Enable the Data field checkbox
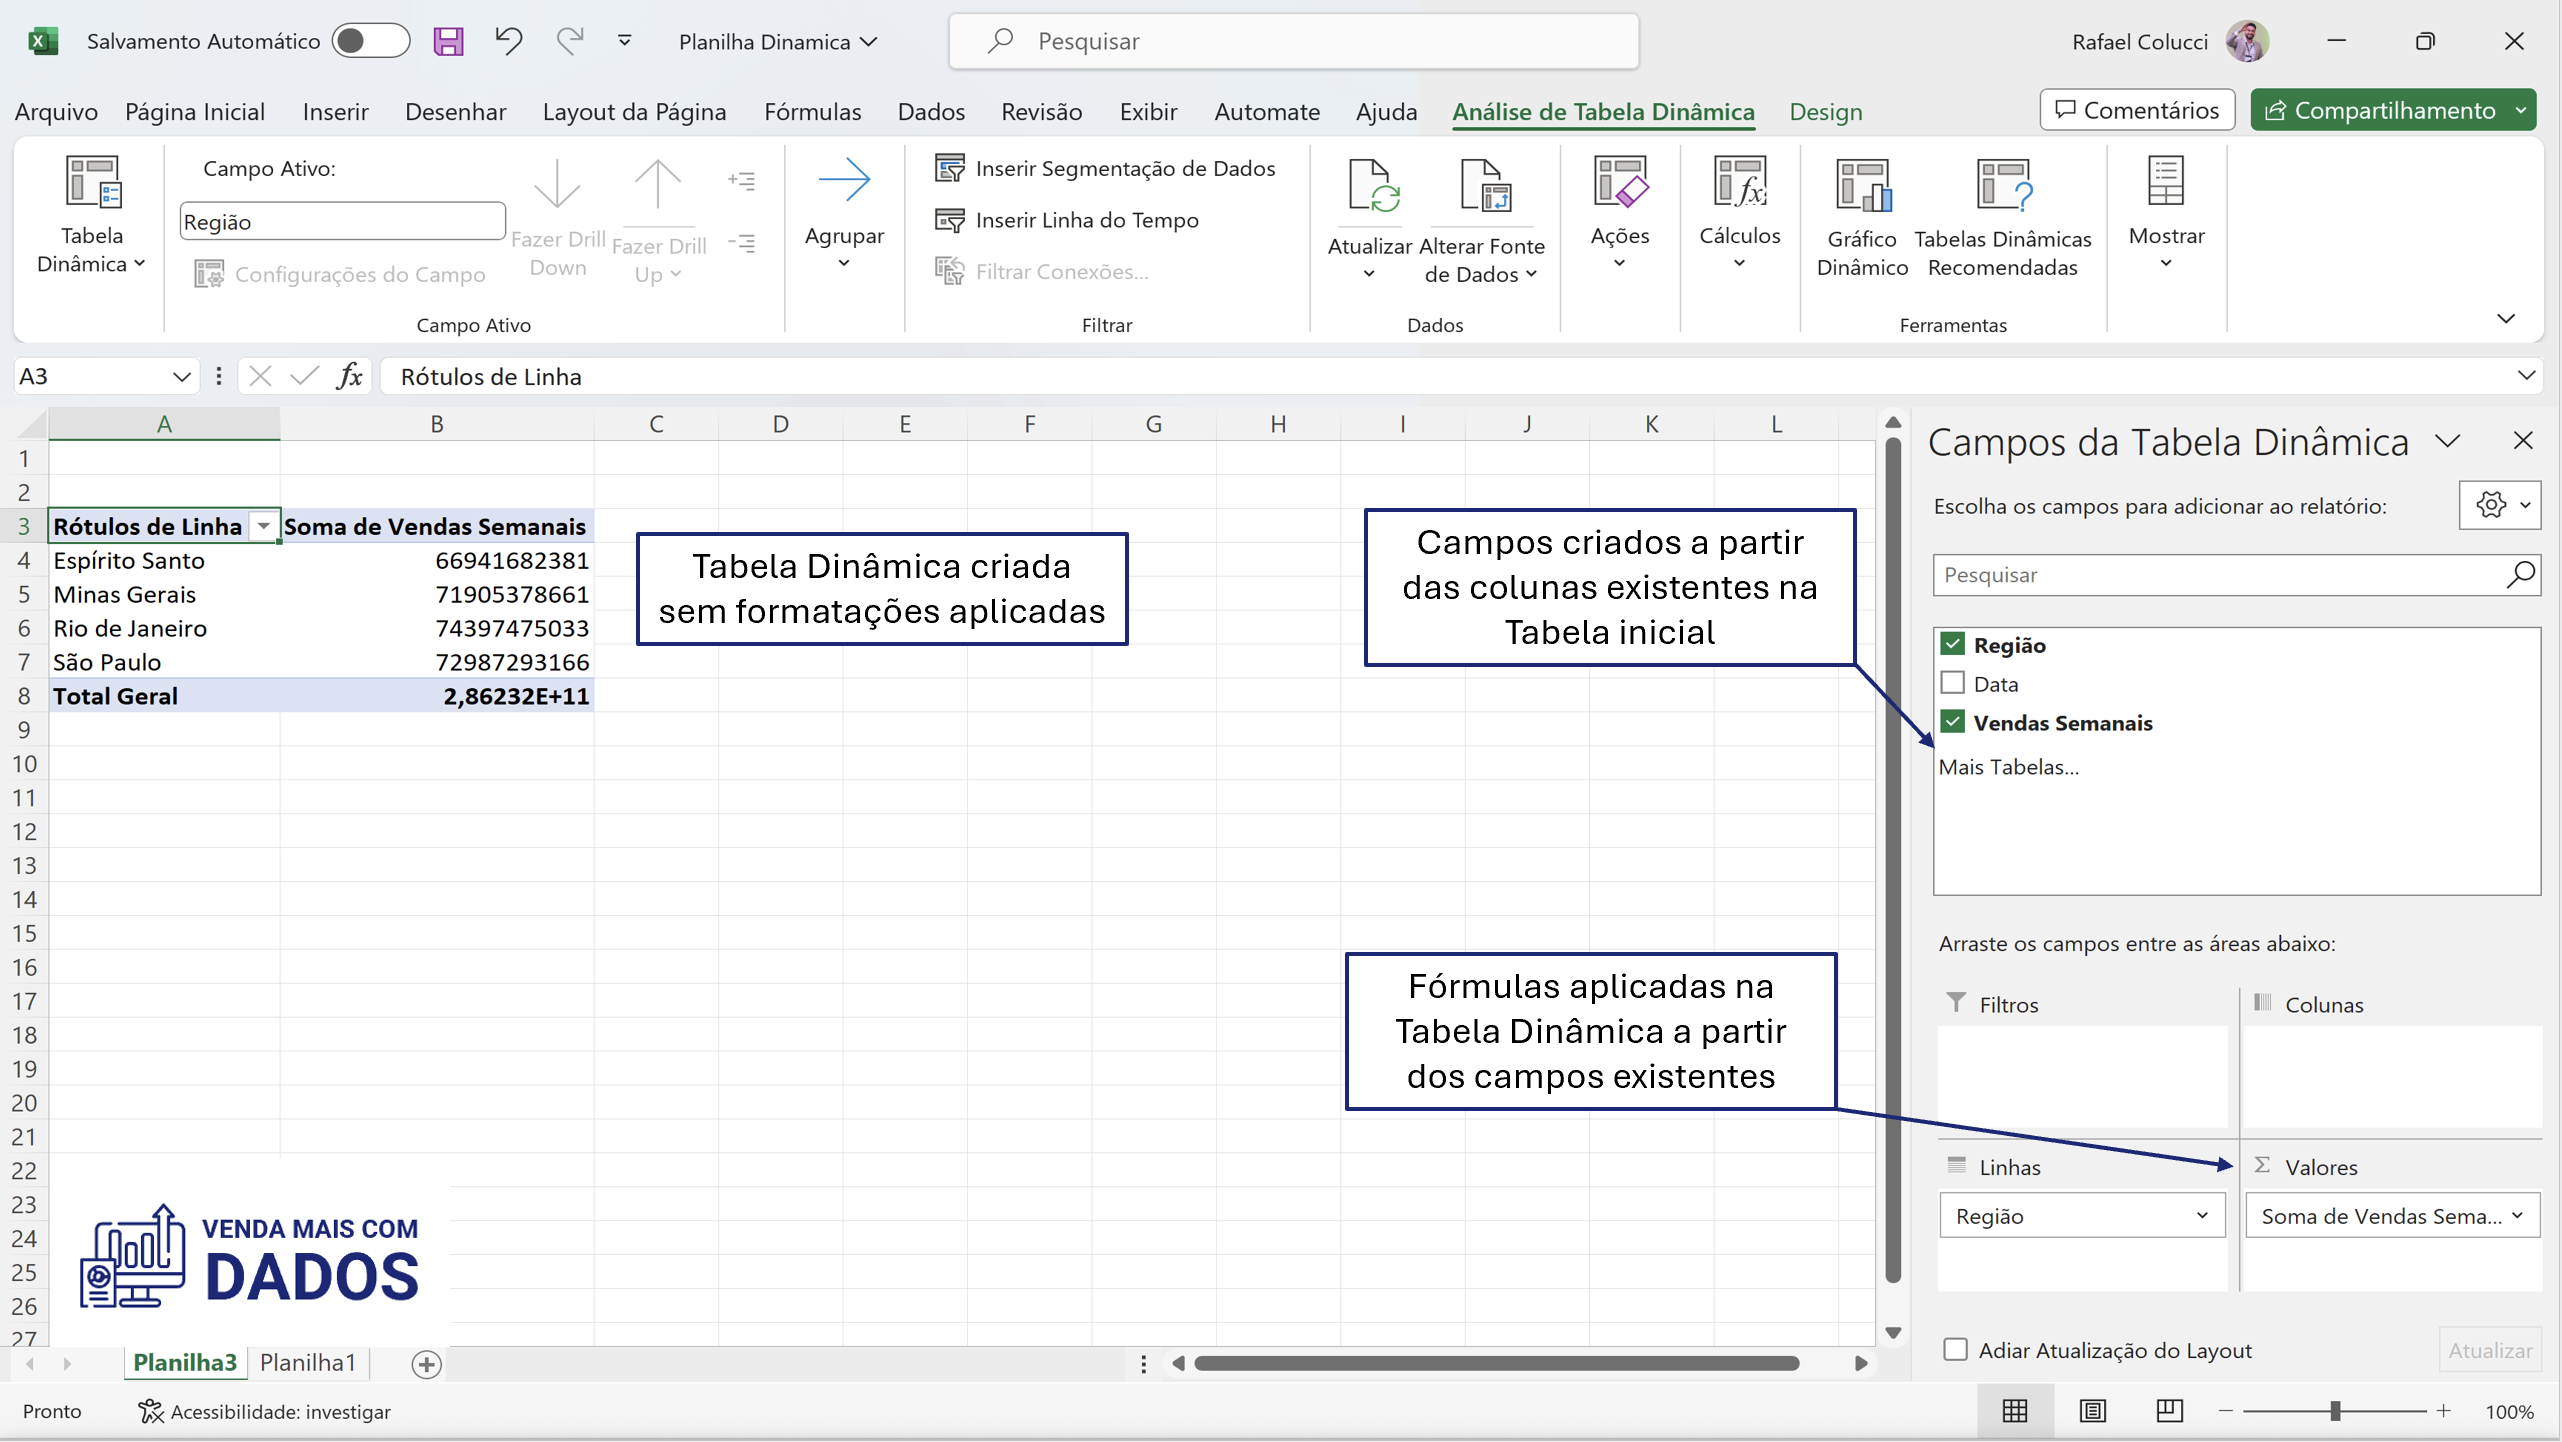The image size is (2562, 1442). coord(1953,682)
